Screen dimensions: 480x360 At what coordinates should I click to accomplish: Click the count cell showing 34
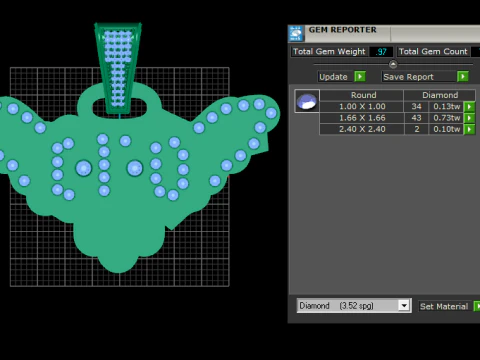416,107
